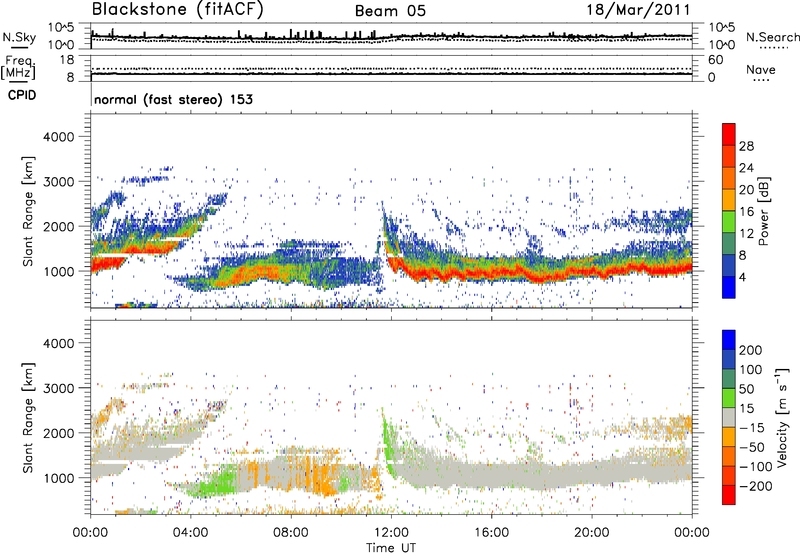Click the '20:00' time axis tick label

tap(591, 533)
